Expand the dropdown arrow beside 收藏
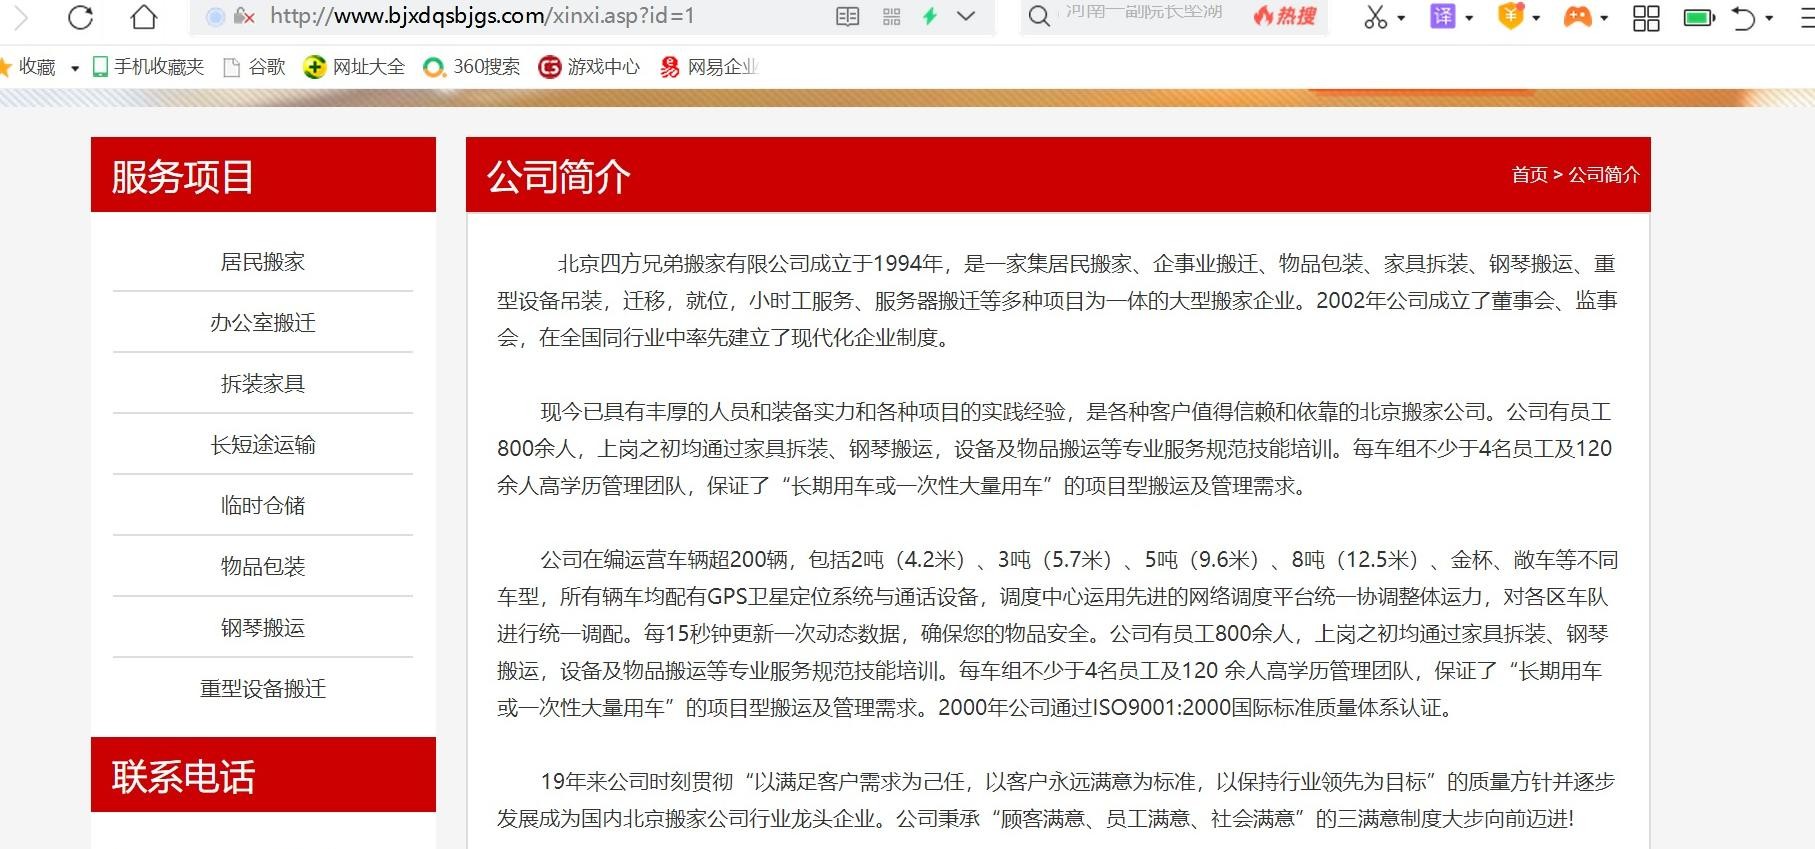 (x=75, y=68)
